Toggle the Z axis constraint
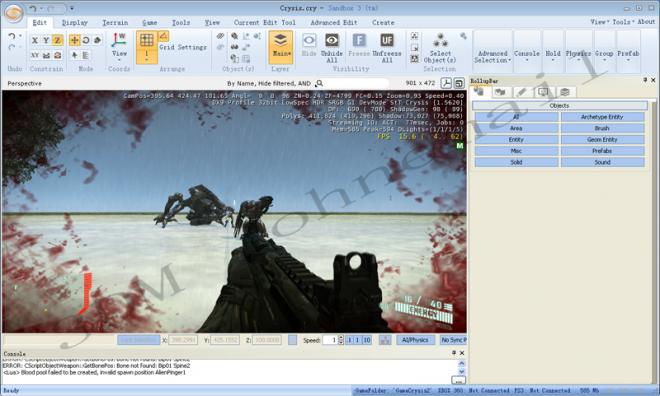Image resolution: width=660 pixels, height=396 pixels. pyautogui.click(x=58, y=40)
